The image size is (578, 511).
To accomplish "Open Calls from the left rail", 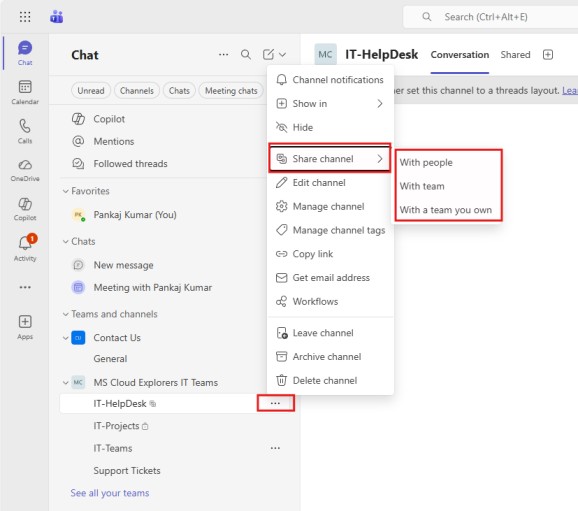I will pos(25,131).
